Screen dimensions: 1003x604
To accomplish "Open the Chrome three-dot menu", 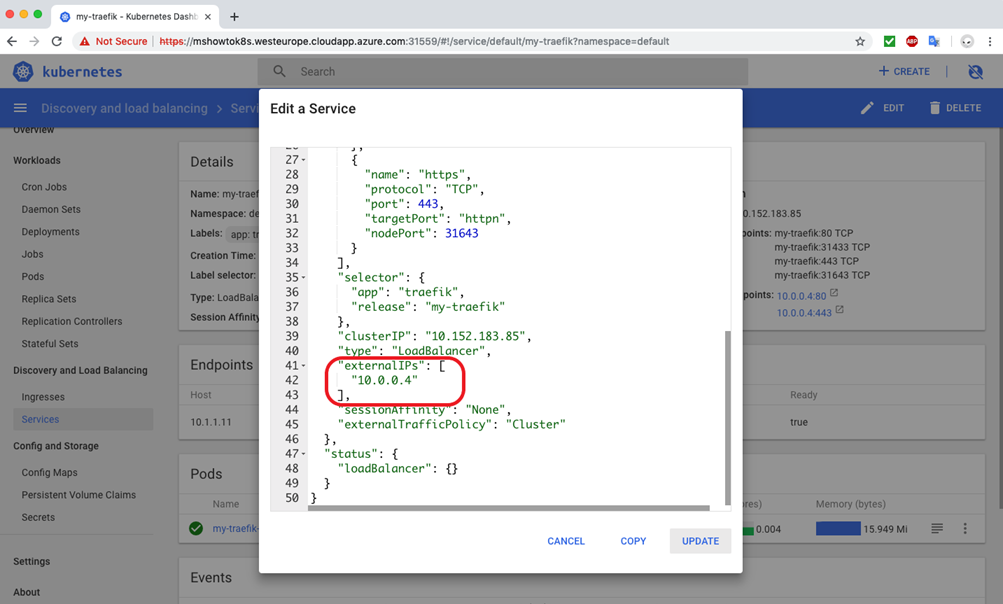I will click(x=990, y=42).
